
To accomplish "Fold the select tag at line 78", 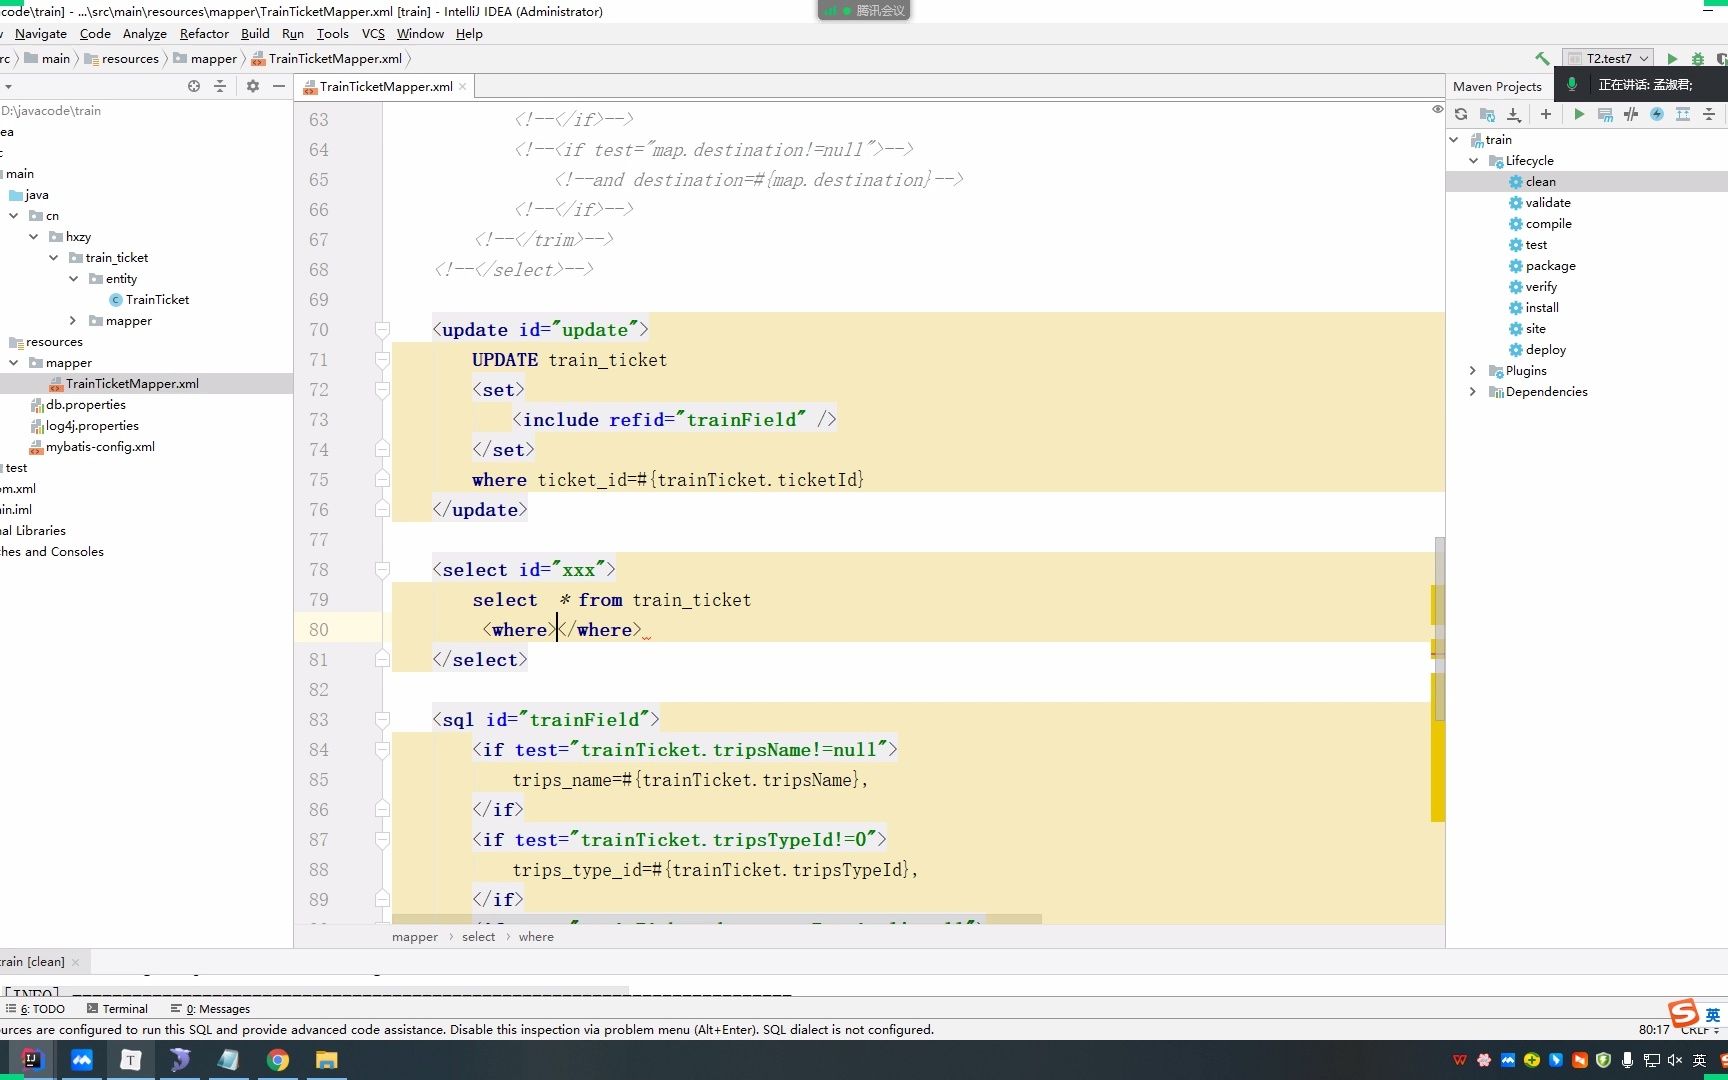I will coord(382,570).
